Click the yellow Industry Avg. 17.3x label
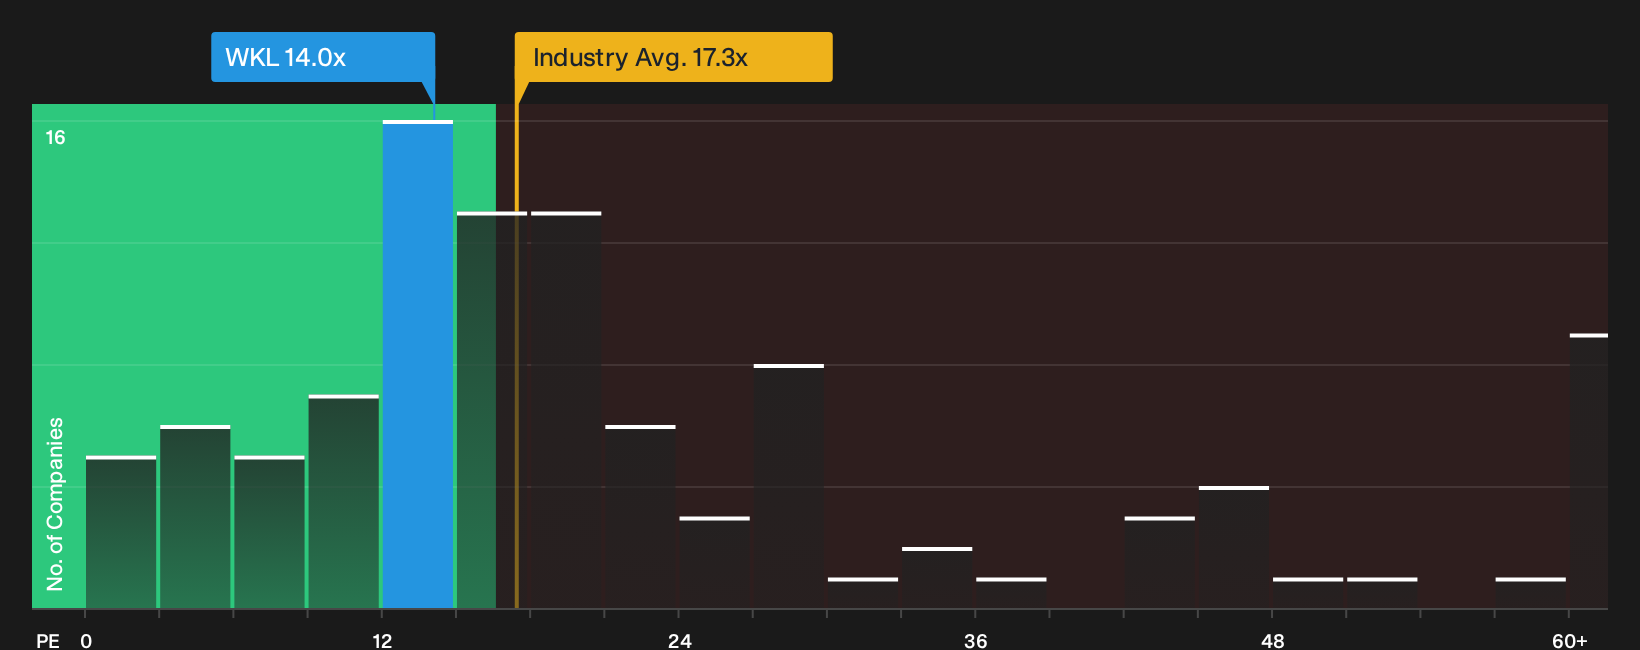Image resolution: width=1640 pixels, height=650 pixels. (673, 57)
